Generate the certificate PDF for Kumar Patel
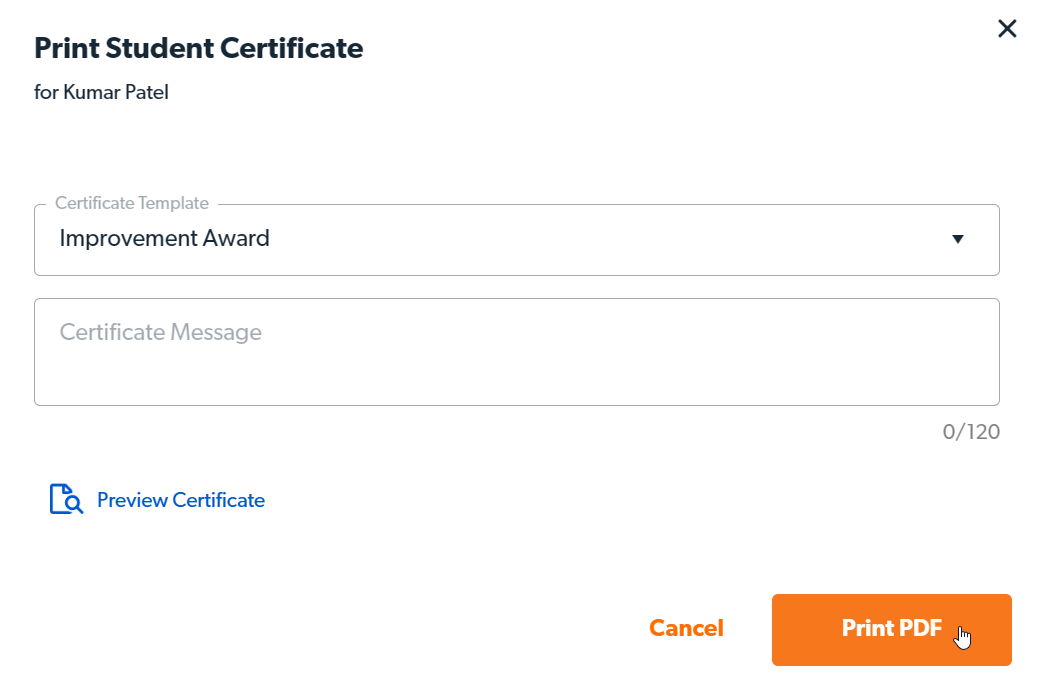Viewport: 1038px width, 682px height. [x=891, y=629]
